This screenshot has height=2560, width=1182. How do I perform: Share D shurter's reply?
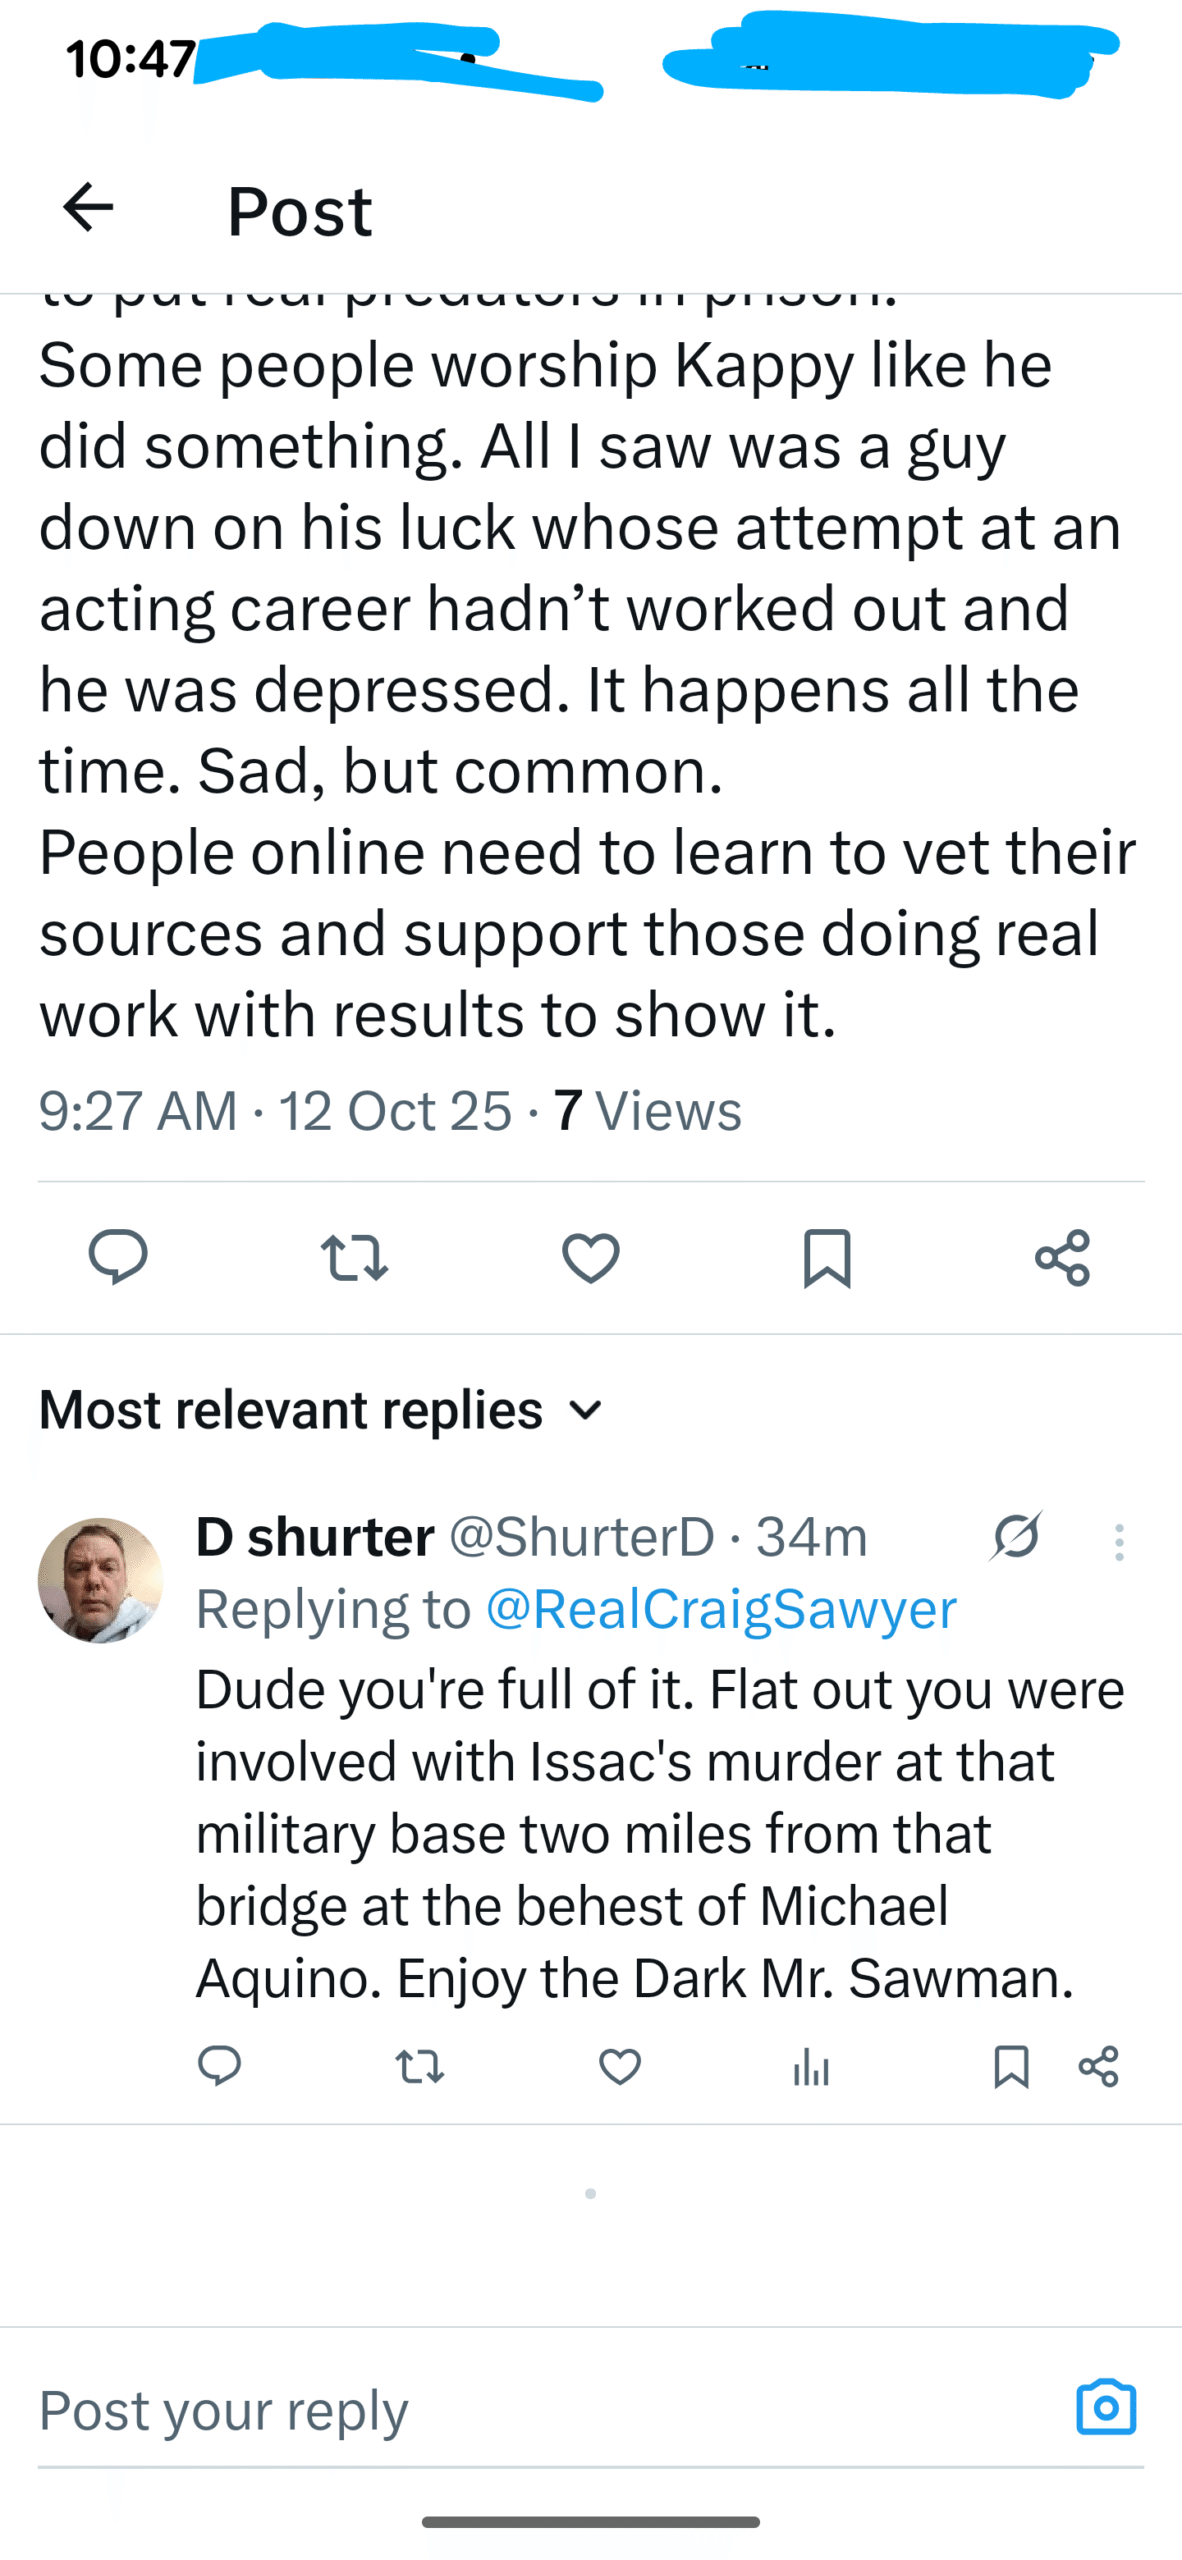pos(1099,2066)
